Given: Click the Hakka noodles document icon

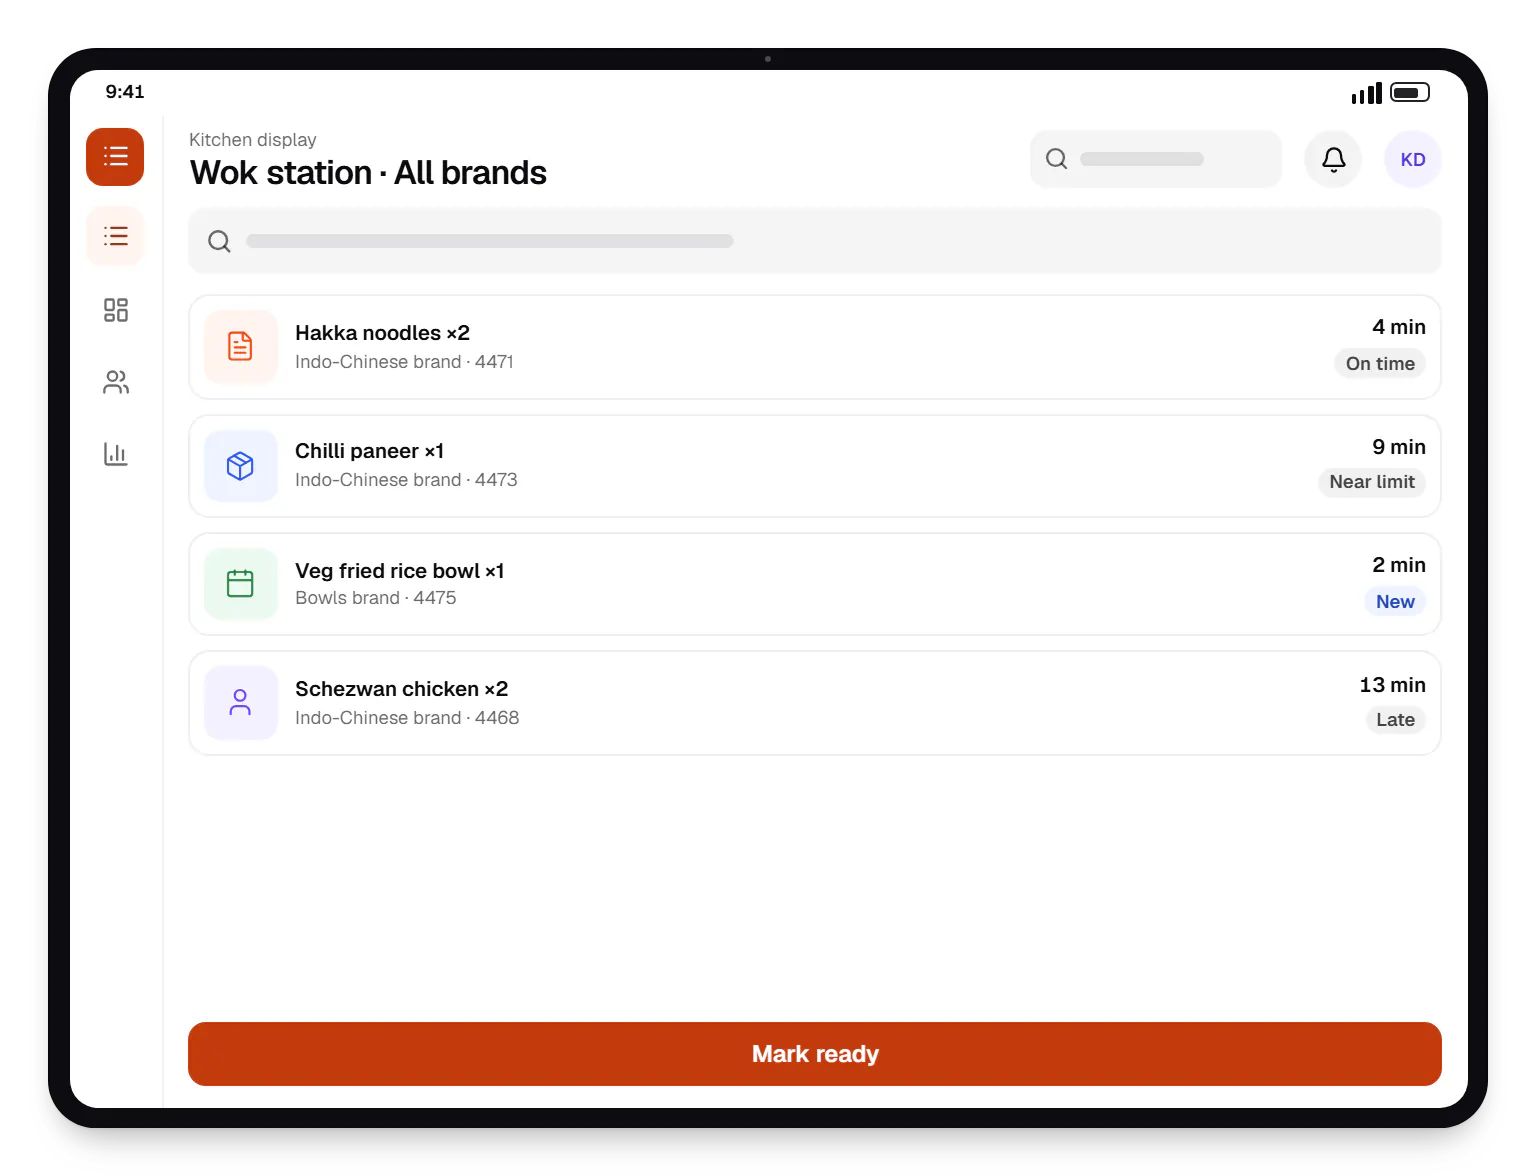Looking at the screenshot, I should coord(241,346).
